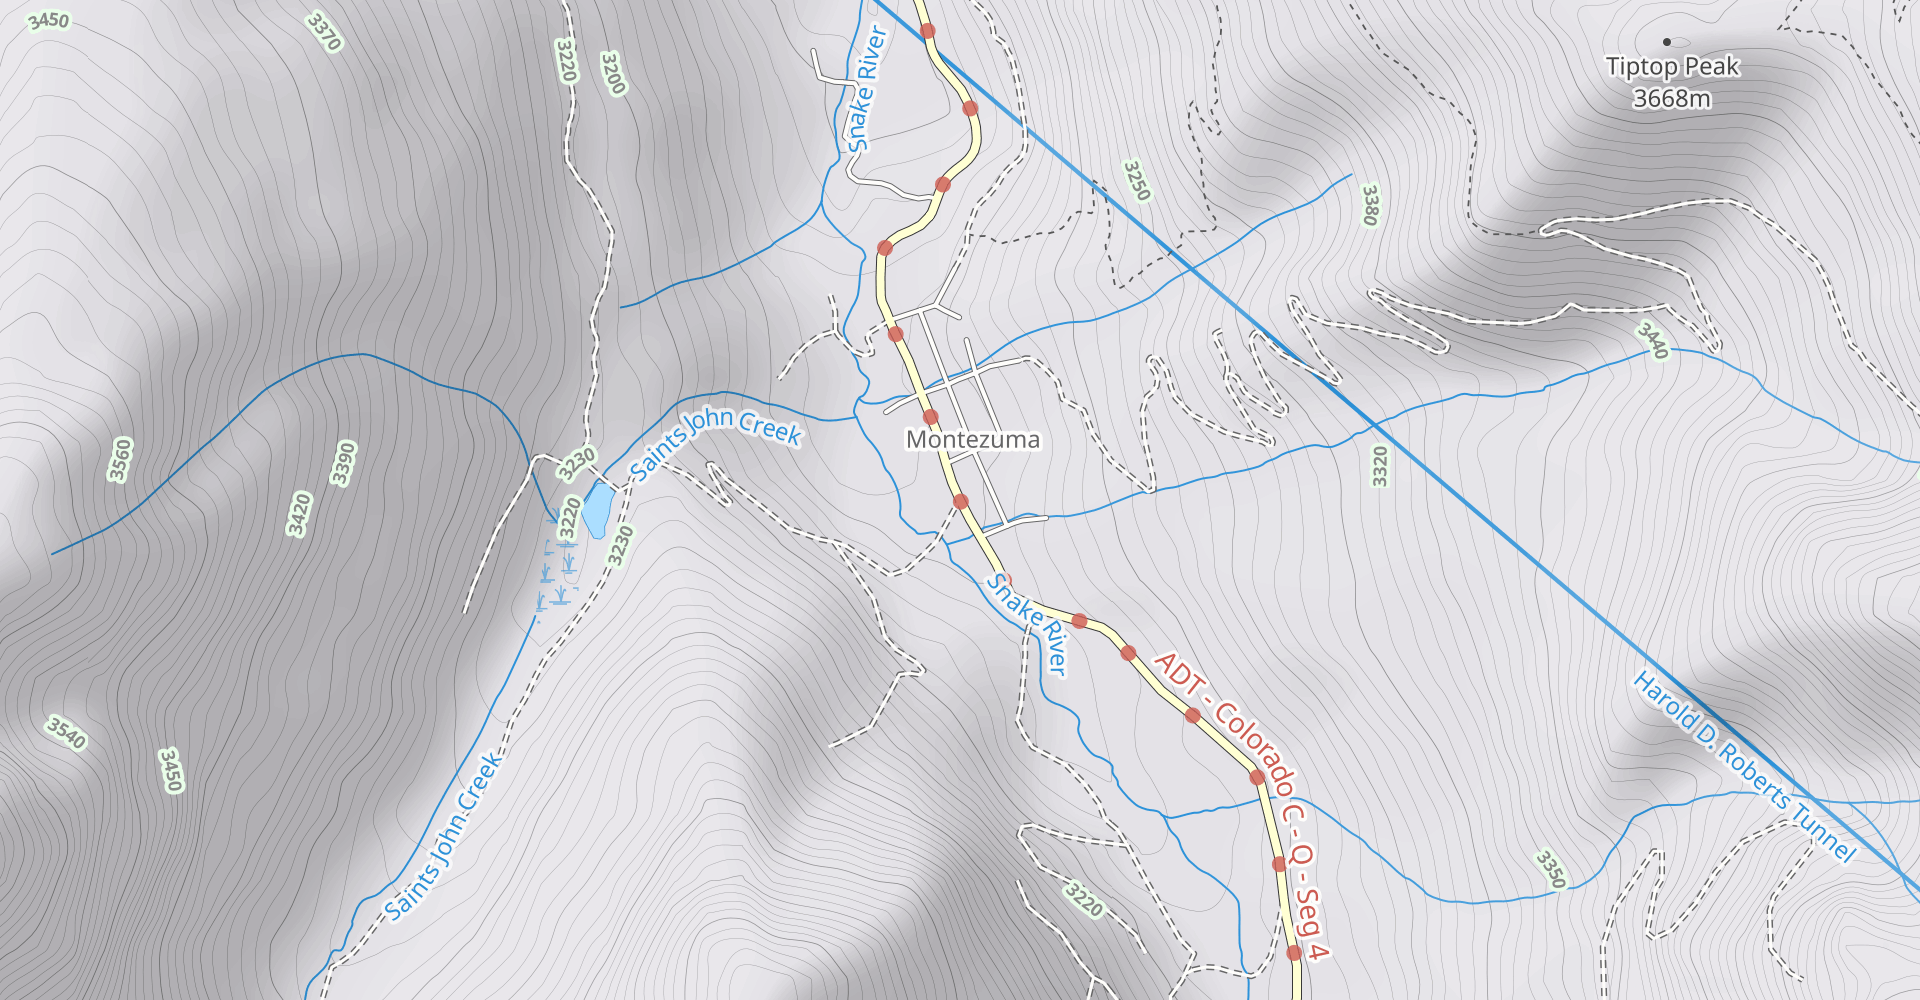
Task: Click the 3390 contour elevation label
Action: click(x=343, y=463)
